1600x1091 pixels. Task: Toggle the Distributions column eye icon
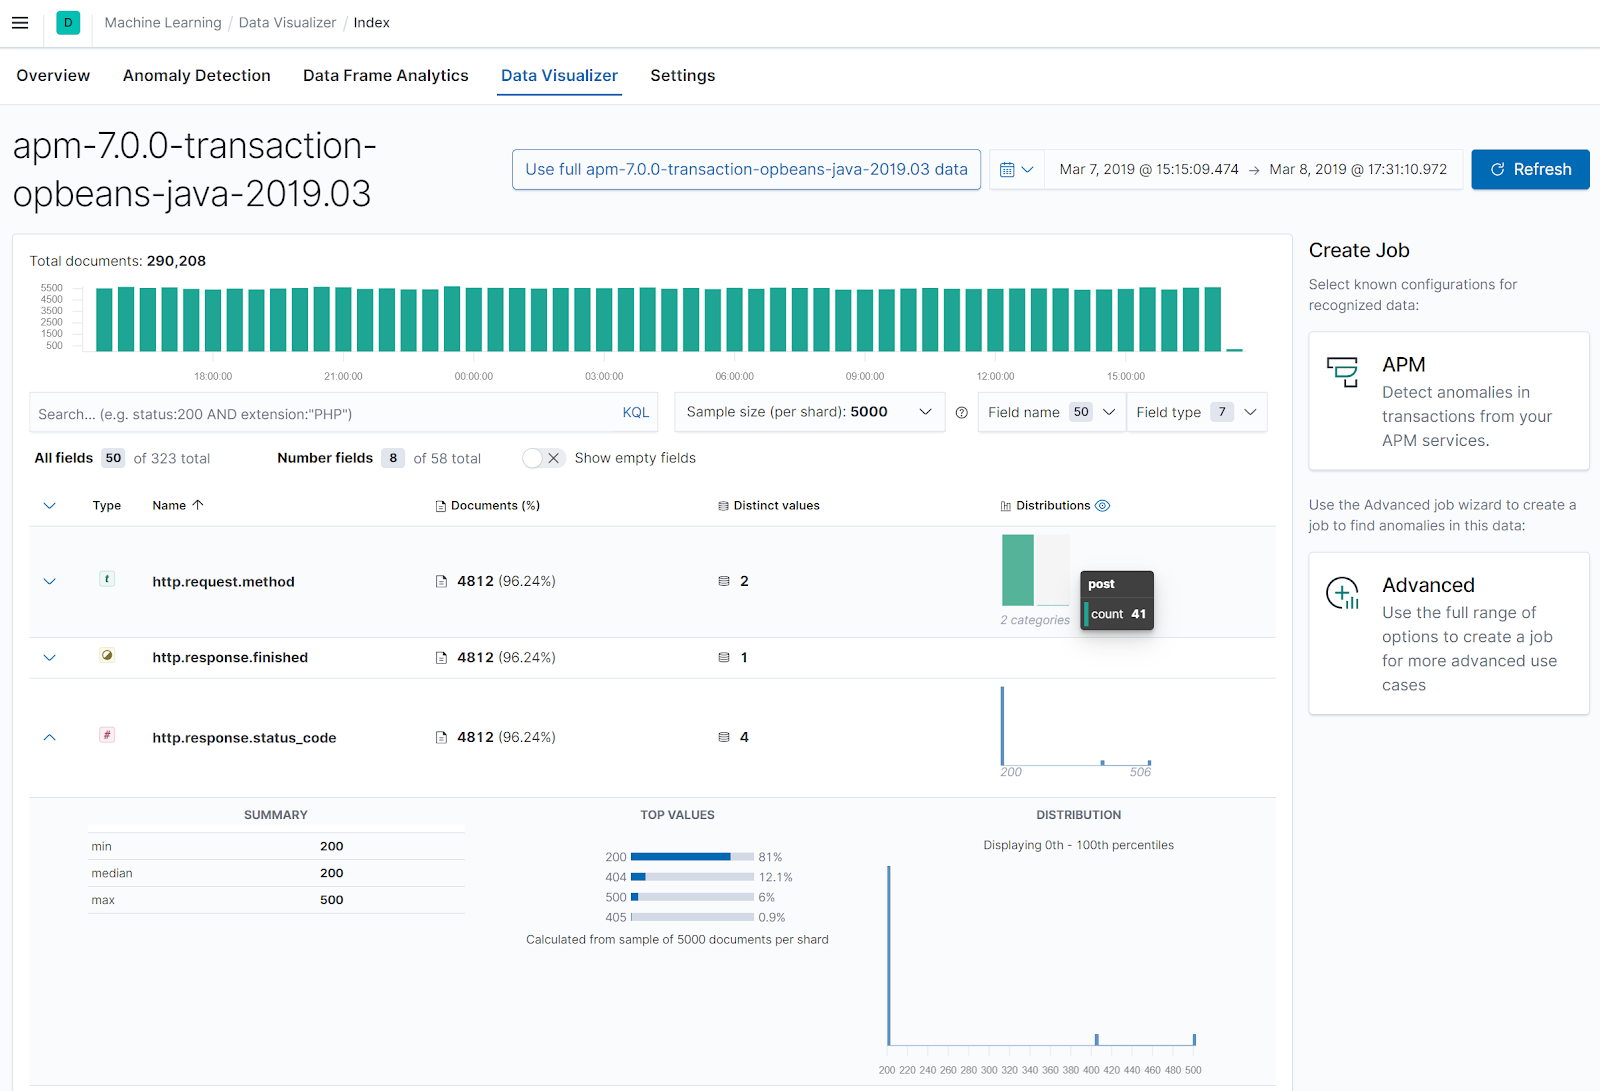[1102, 506]
